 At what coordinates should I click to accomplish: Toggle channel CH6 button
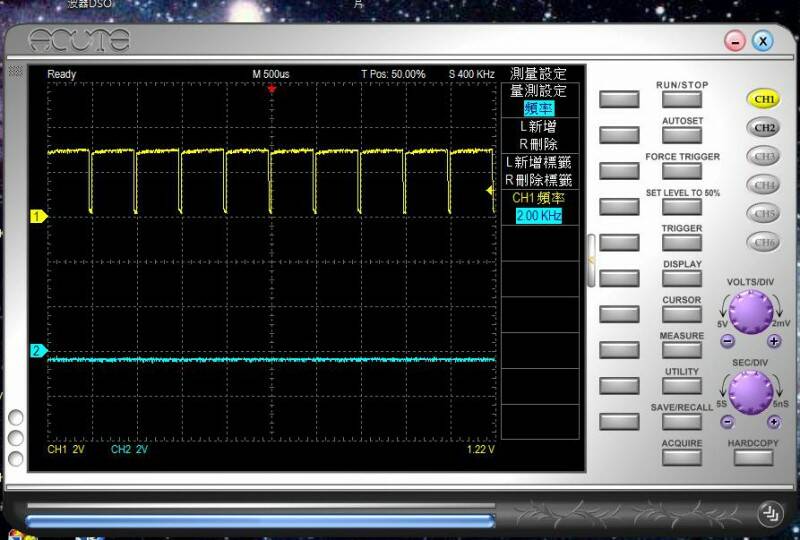764,242
